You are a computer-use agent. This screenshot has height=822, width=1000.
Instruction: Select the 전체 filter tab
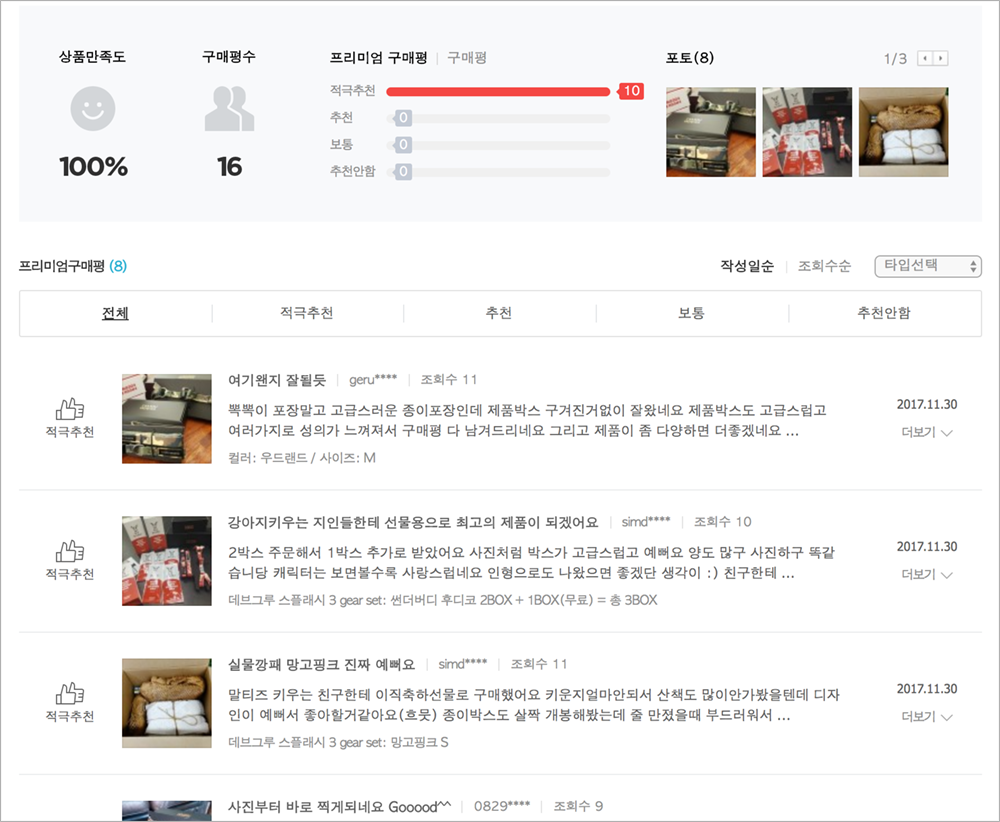pyautogui.click(x=115, y=313)
